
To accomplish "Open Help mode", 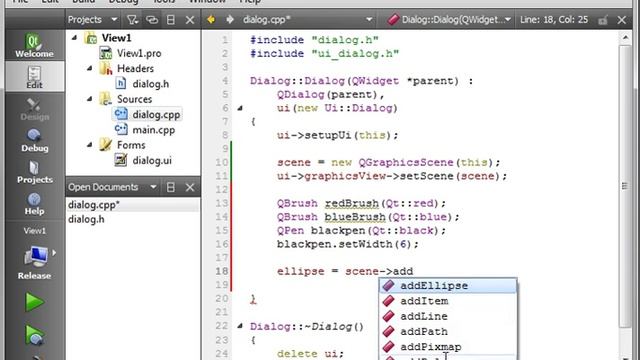I will point(35,203).
